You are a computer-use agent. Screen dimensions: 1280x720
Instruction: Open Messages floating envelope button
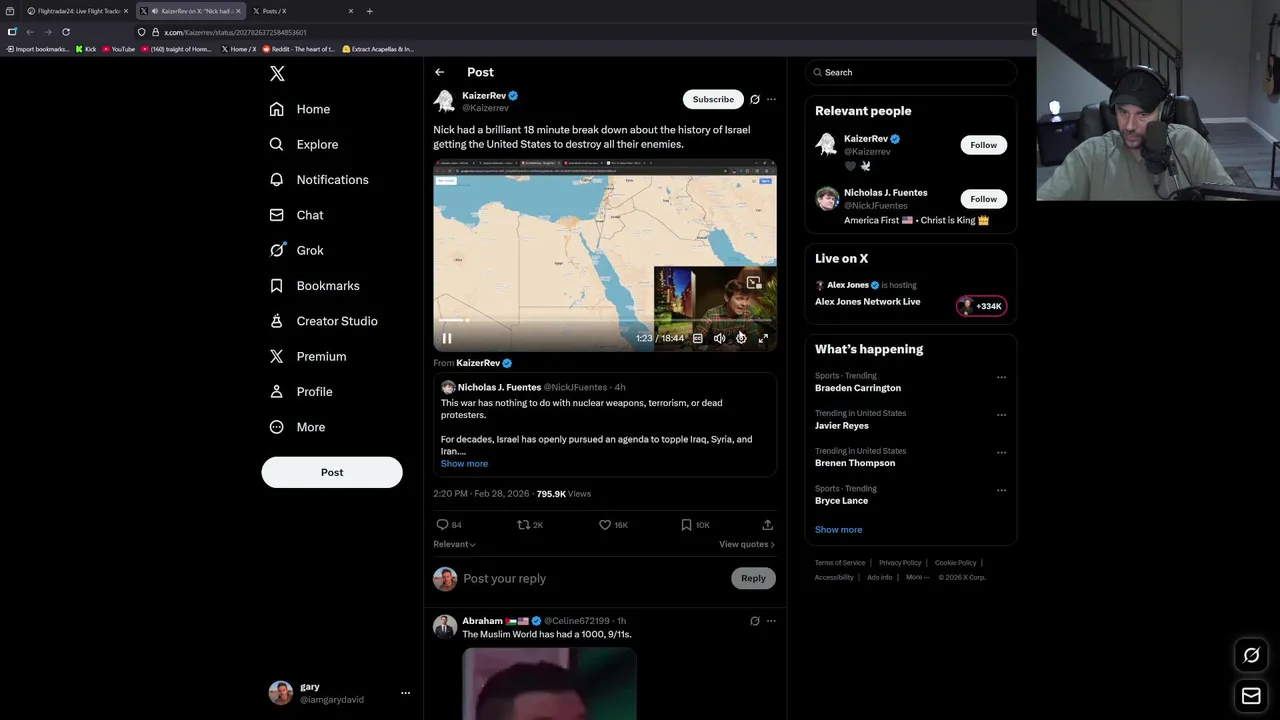click(x=1251, y=696)
